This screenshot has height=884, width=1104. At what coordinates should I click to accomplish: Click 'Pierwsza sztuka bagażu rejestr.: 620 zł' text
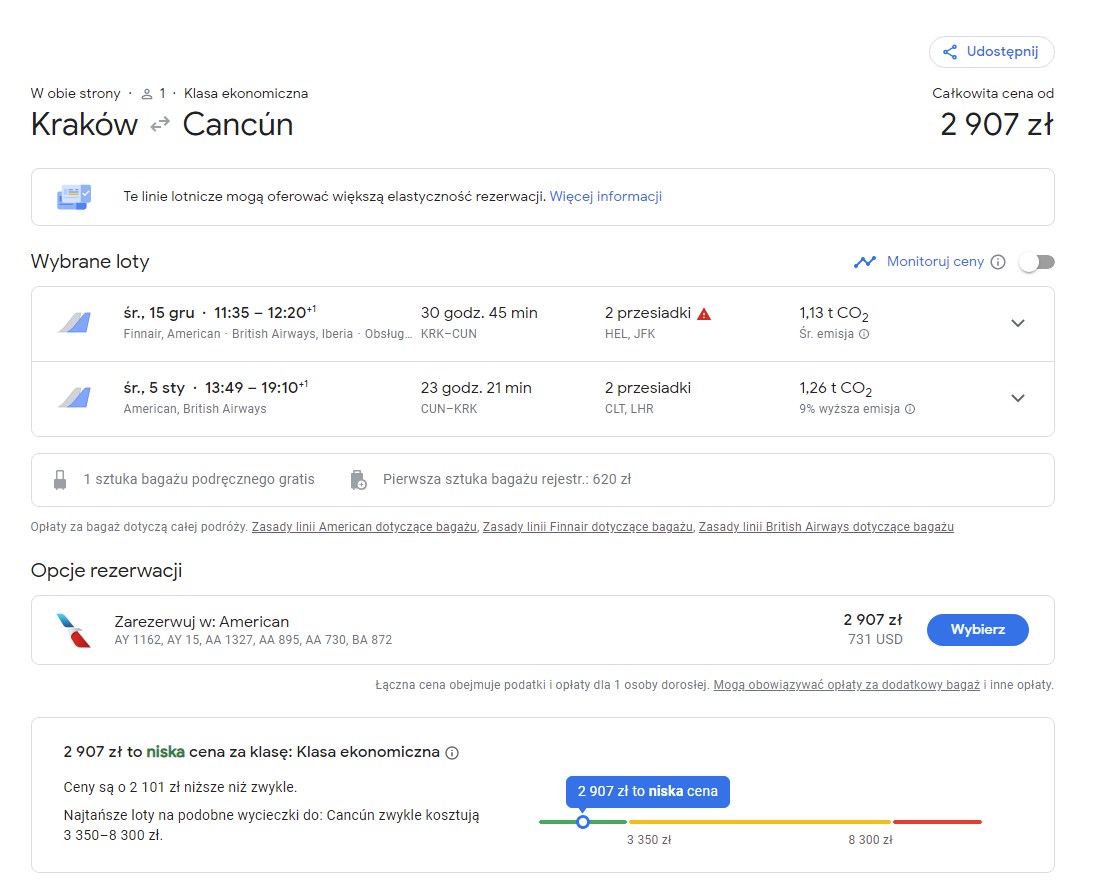507,480
